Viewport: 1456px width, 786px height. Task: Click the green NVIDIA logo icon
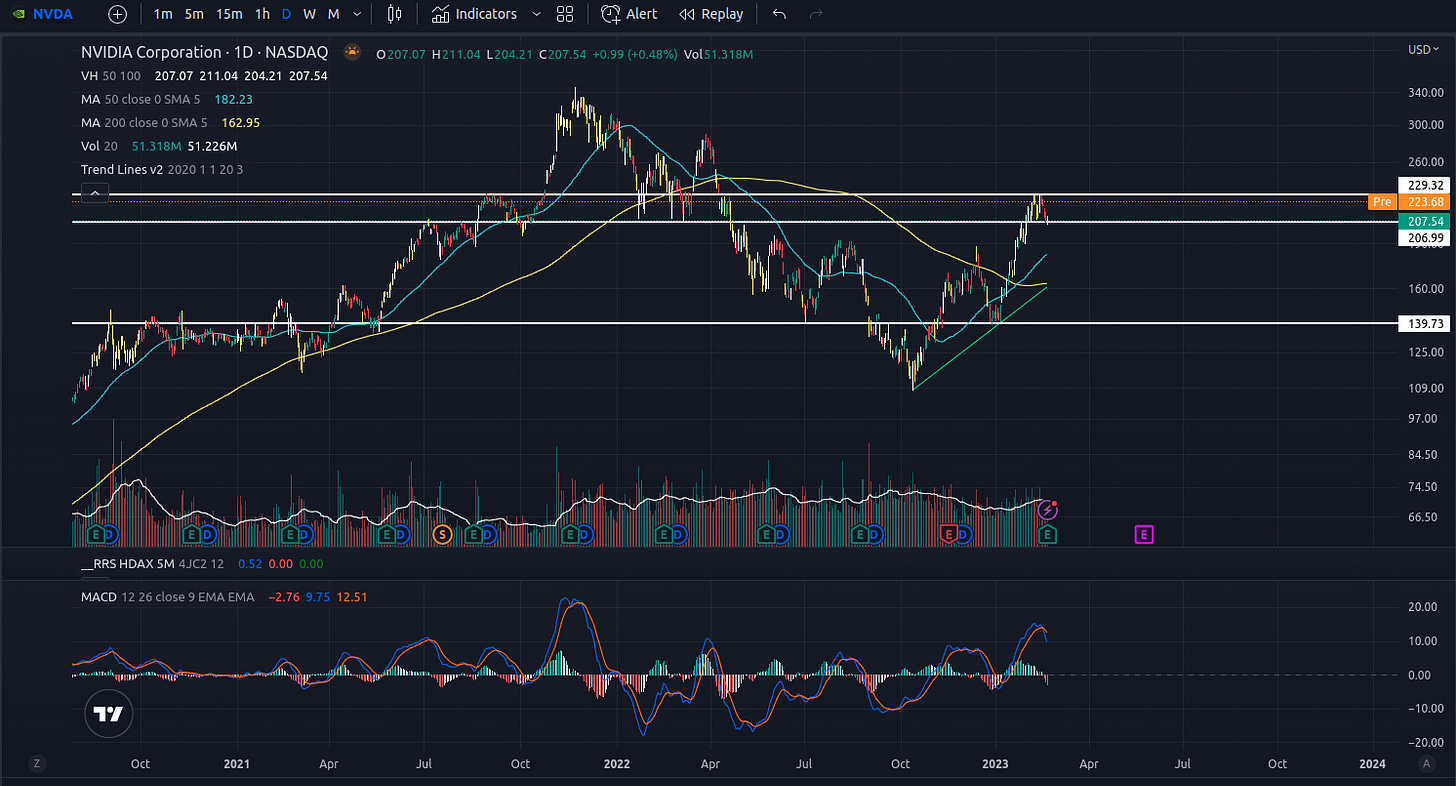pos(16,14)
